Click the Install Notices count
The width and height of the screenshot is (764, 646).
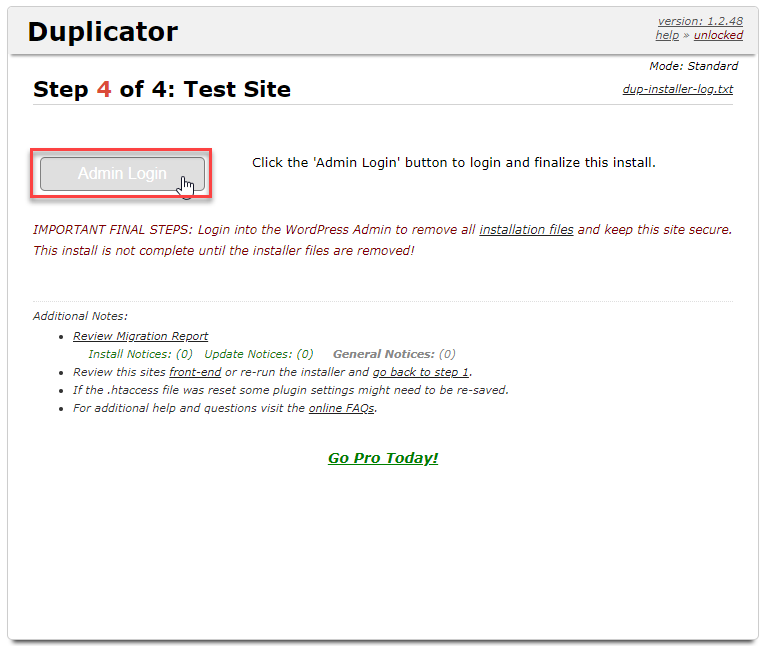pos(140,354)
